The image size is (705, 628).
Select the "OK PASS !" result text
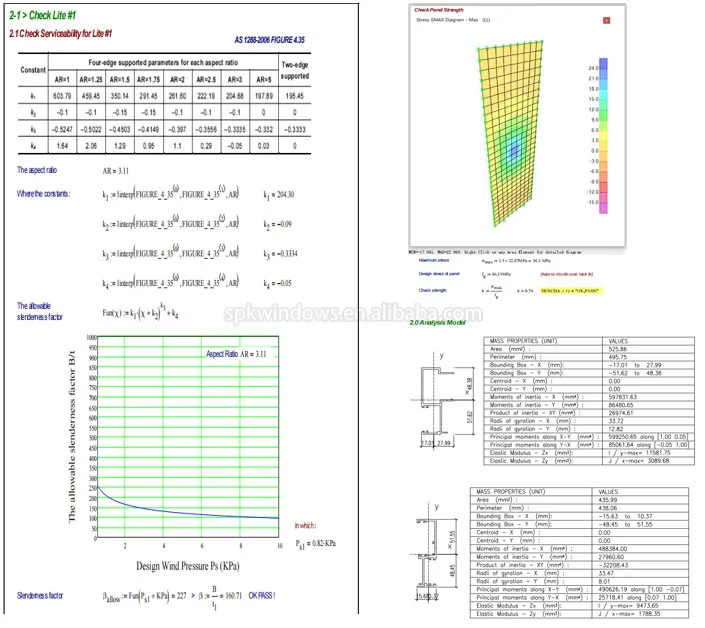tap(262, 595)
